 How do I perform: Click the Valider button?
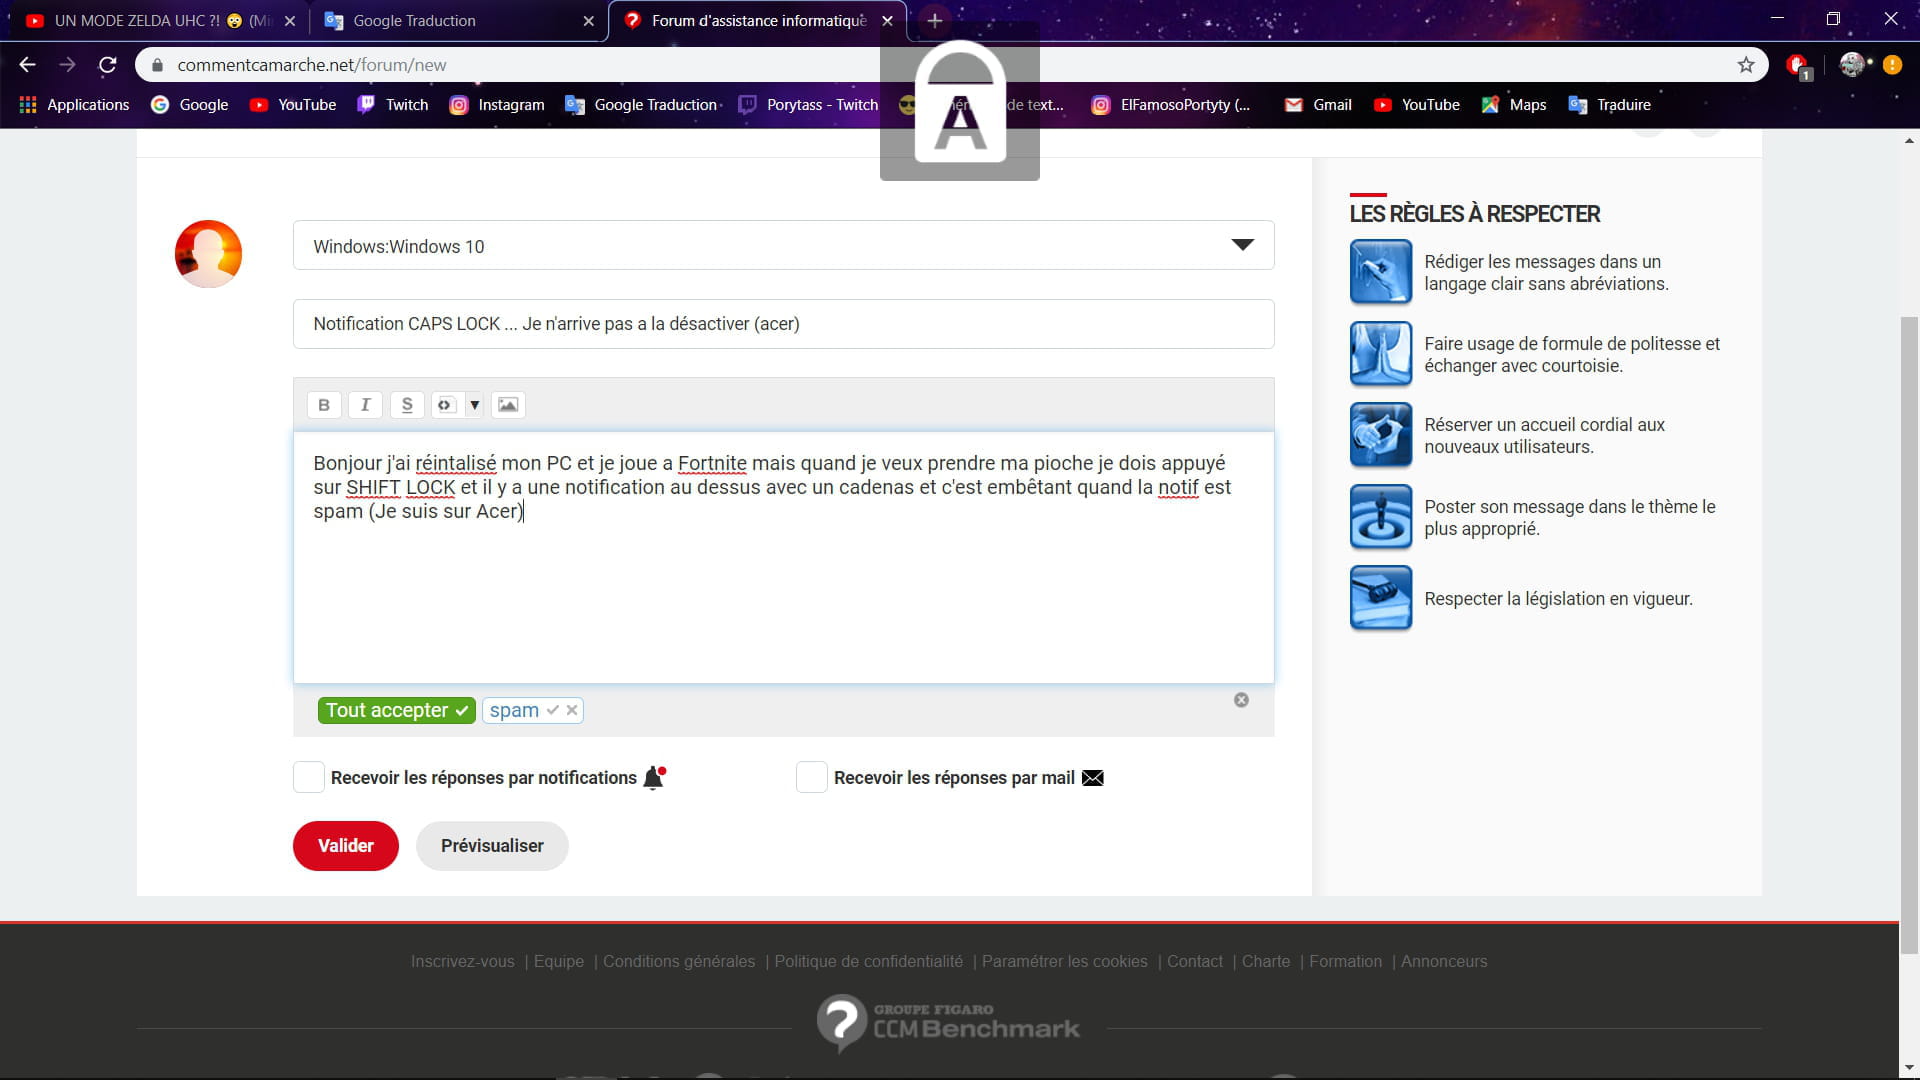345,846
